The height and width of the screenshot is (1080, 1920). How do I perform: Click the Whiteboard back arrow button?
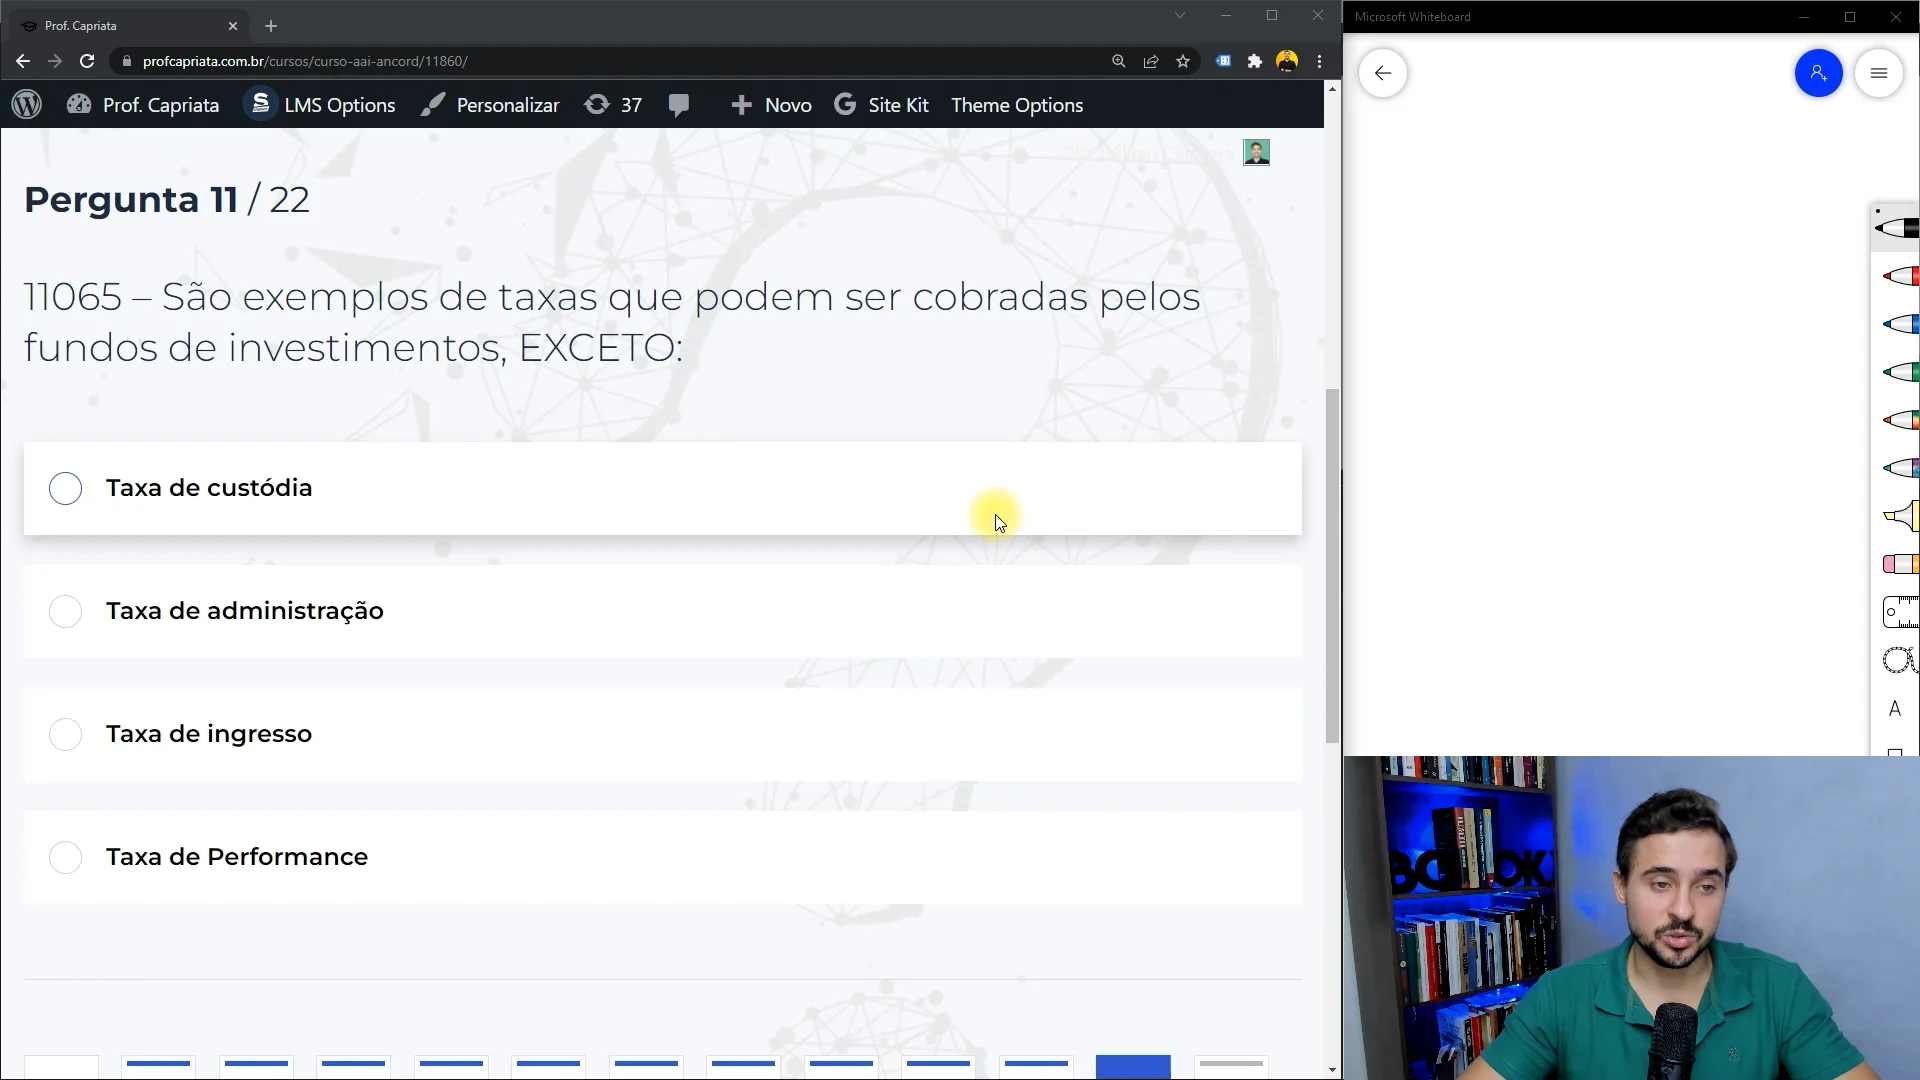pyautogui.click(x=1383, y=73)
